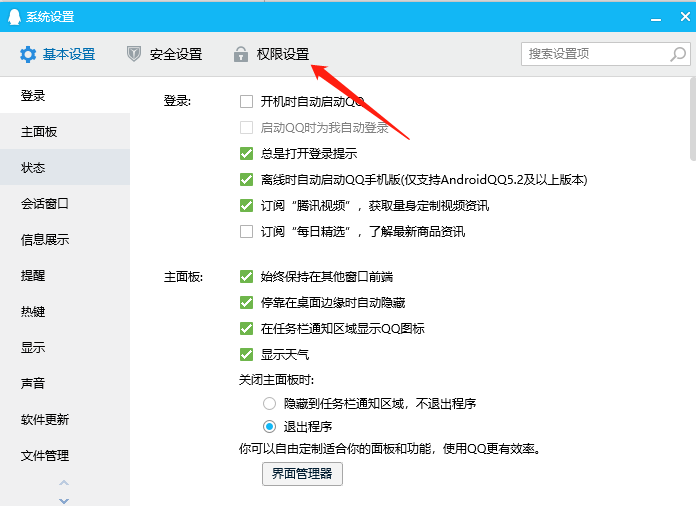Select 登录 in the sidebar

(x=65, y=95)
